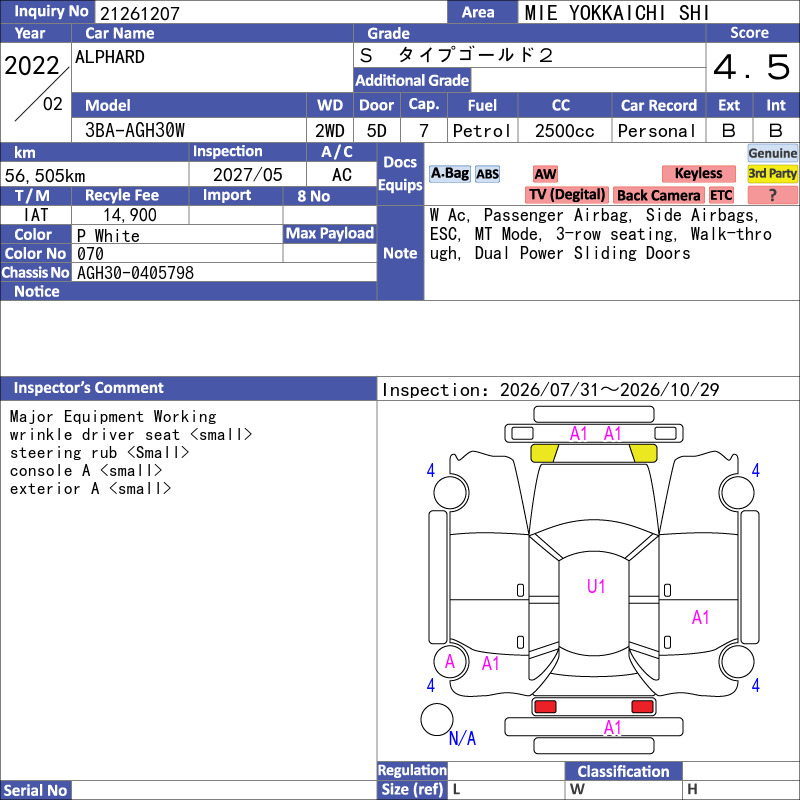Click the Notice header bar

click(x=188, y=291)
